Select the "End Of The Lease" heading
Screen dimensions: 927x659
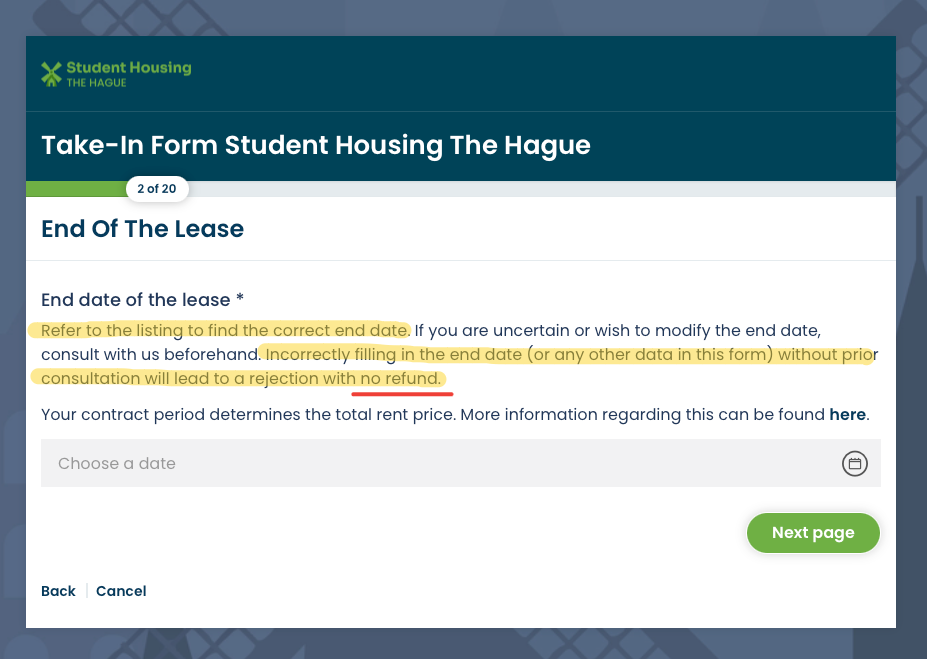tap(142, 229)
